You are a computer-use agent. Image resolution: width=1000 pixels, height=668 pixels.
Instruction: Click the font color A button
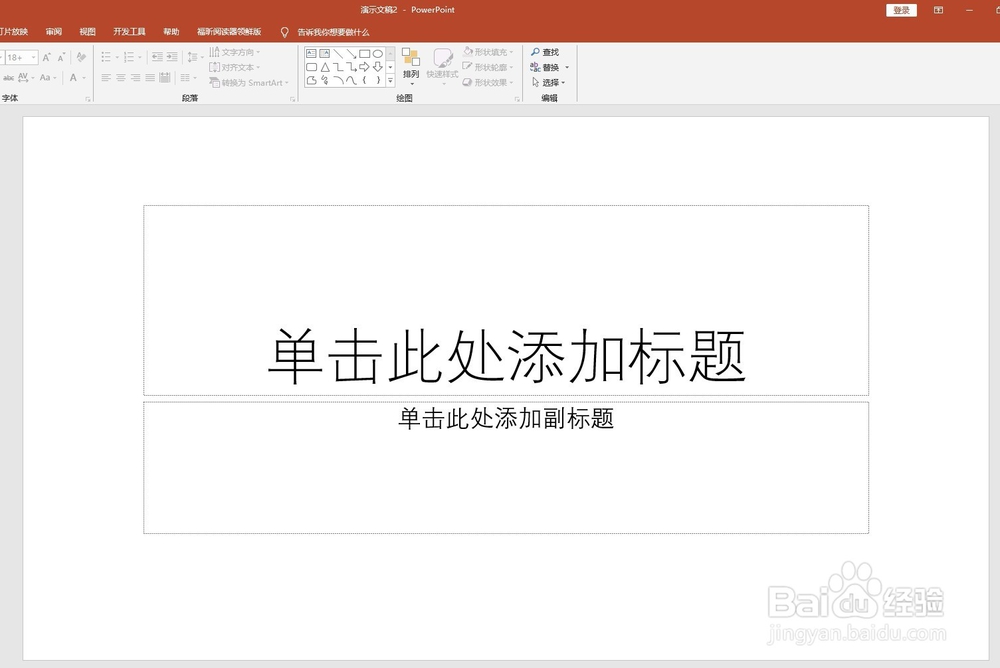click(73, 78)
